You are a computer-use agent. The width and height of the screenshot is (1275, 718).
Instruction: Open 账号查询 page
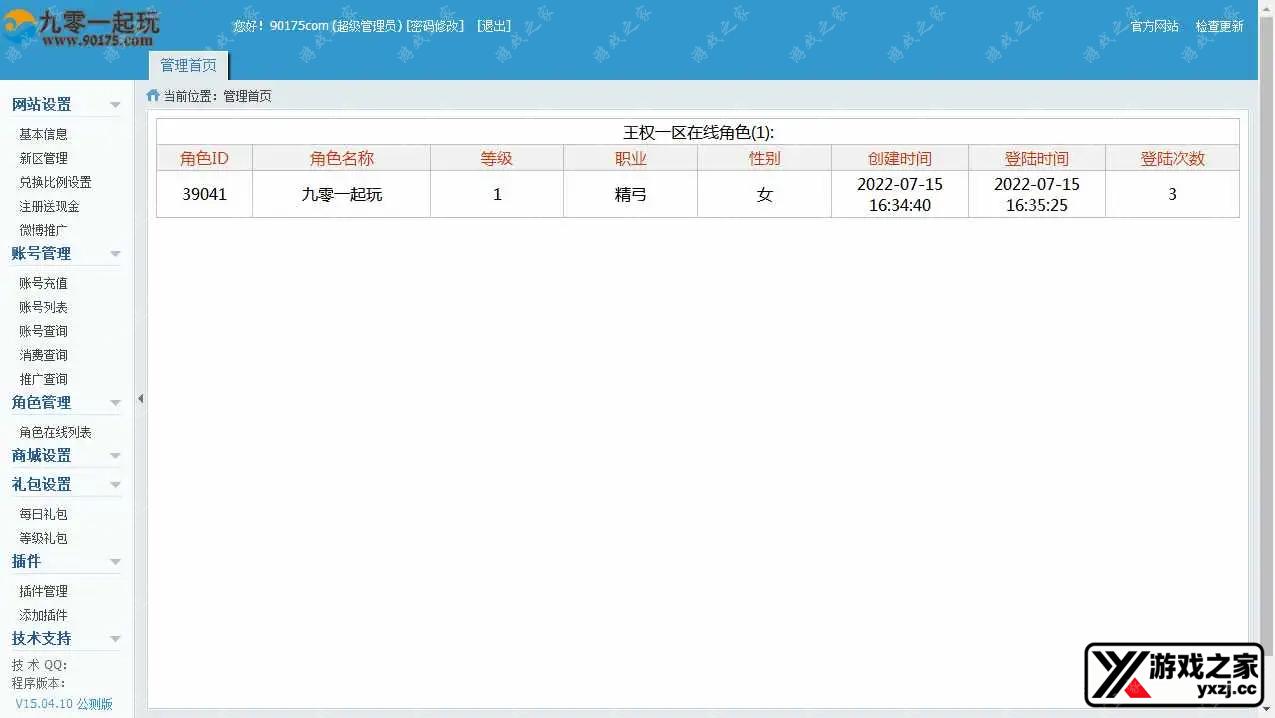(44, 331)
